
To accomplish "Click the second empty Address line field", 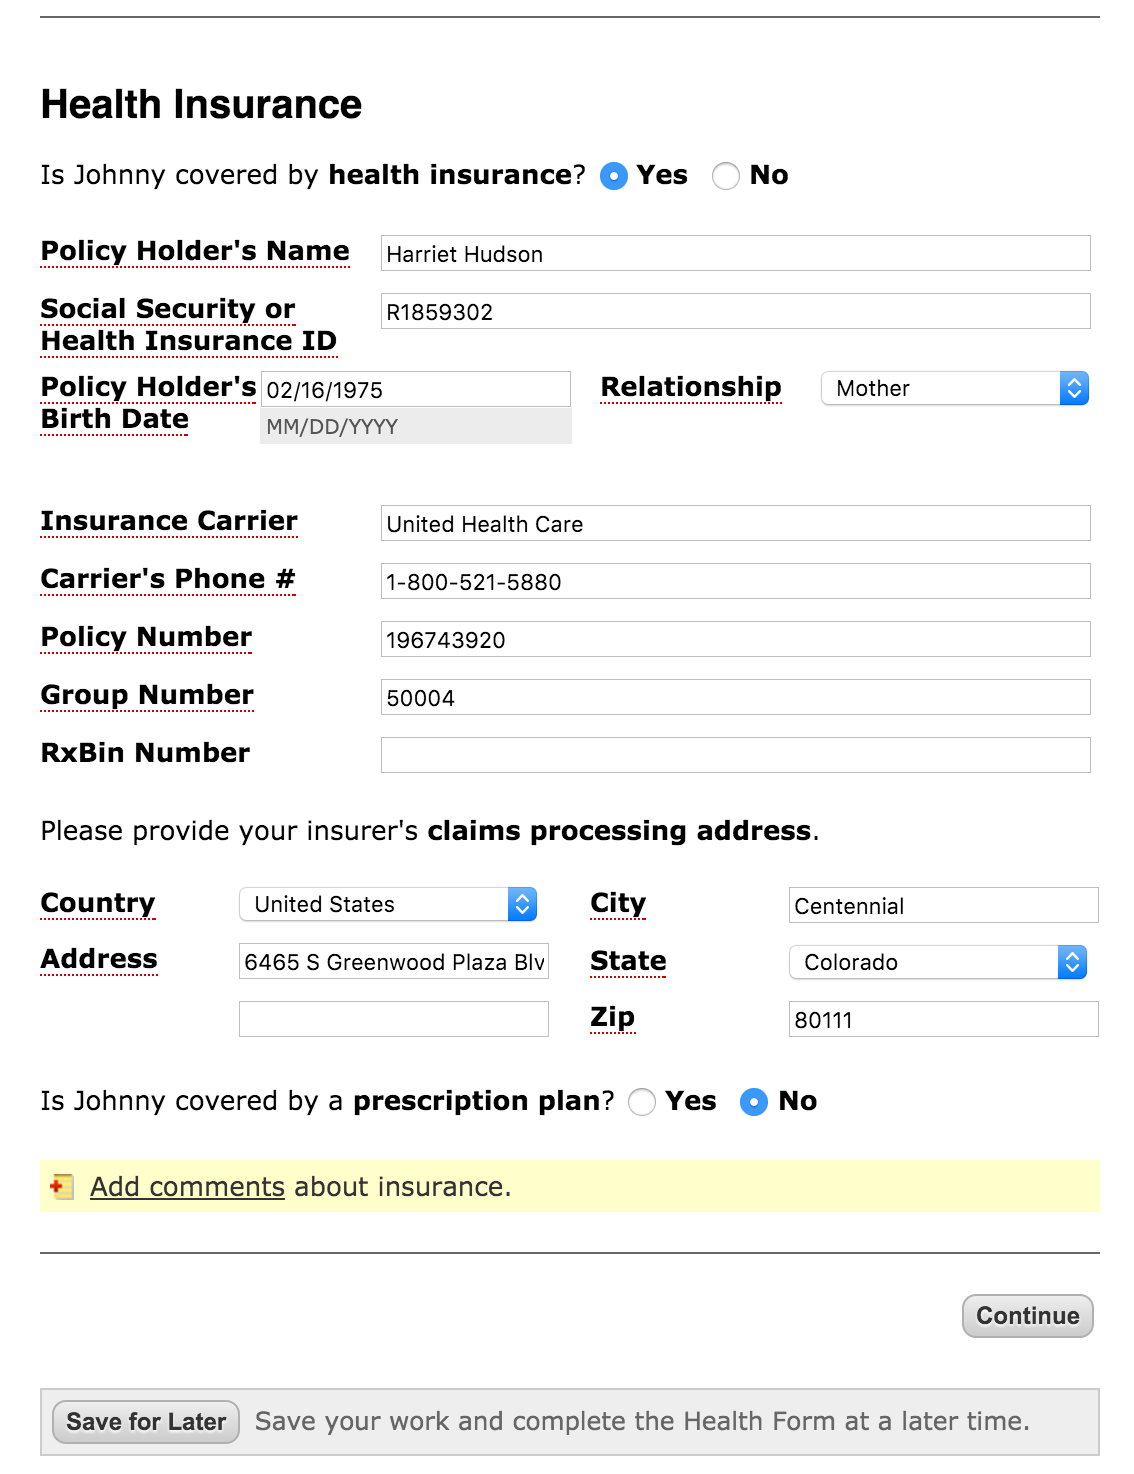I will [x=393, y=1018].
